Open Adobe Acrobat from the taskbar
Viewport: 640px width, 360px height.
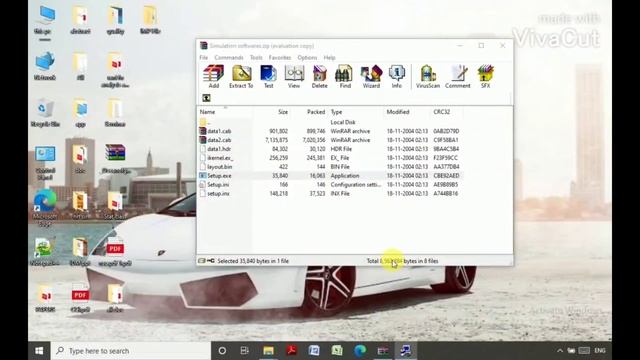291,351
